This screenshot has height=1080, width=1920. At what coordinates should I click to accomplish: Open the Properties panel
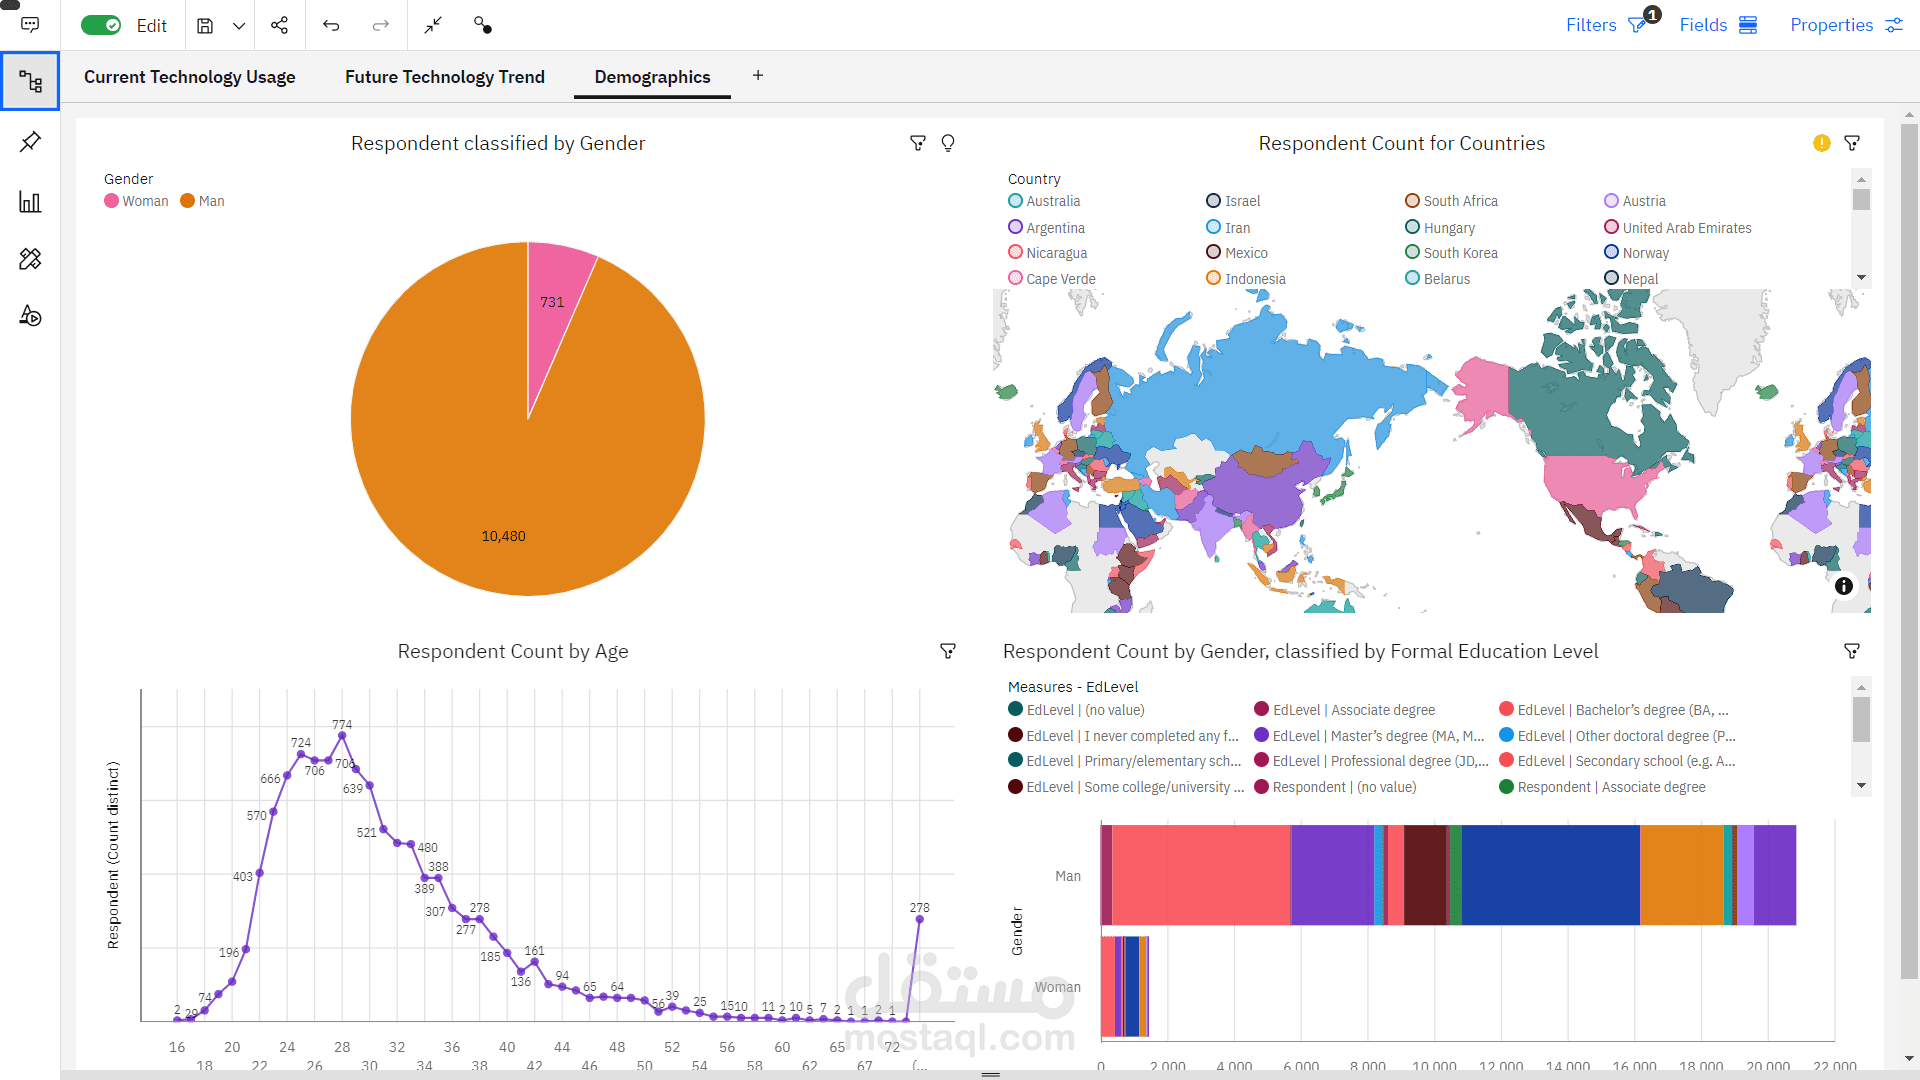(x=1846, y=25)
